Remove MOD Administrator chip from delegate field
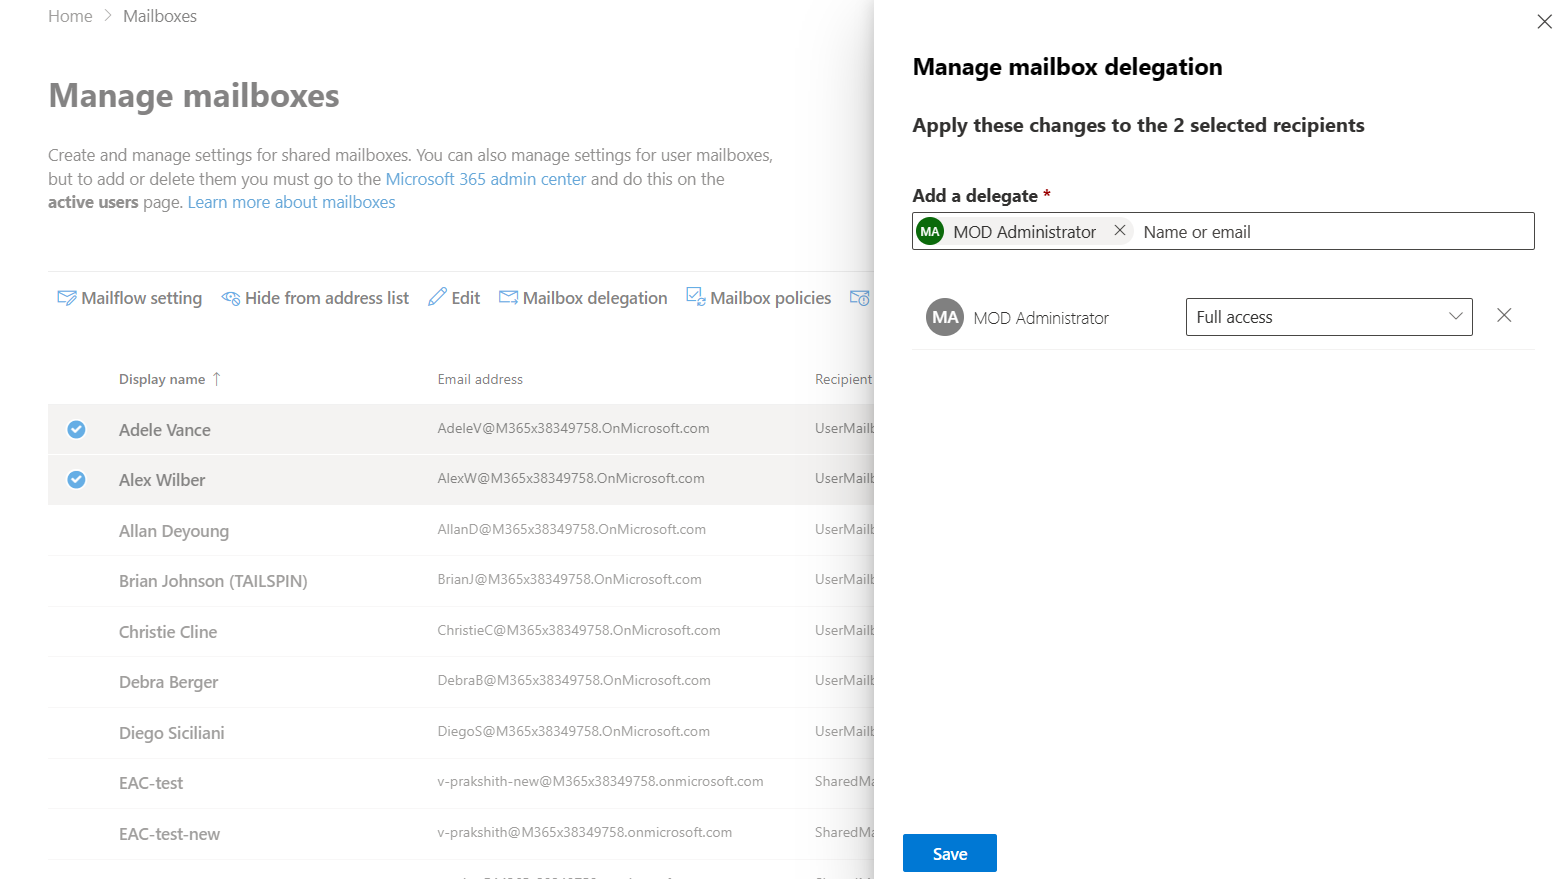 coord(1120,231)
